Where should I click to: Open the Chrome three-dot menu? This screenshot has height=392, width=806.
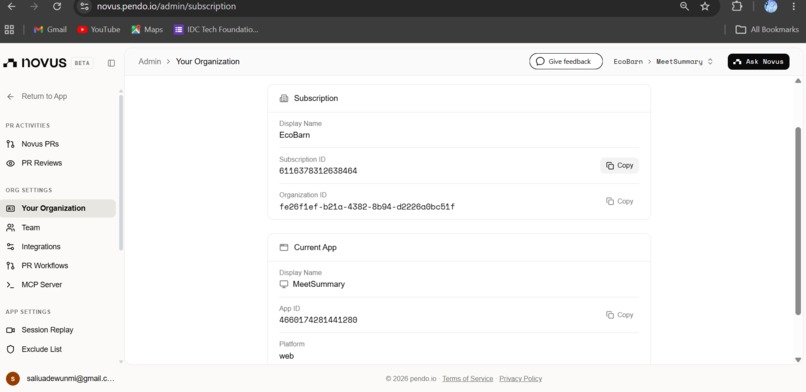[x=795, y=7]
